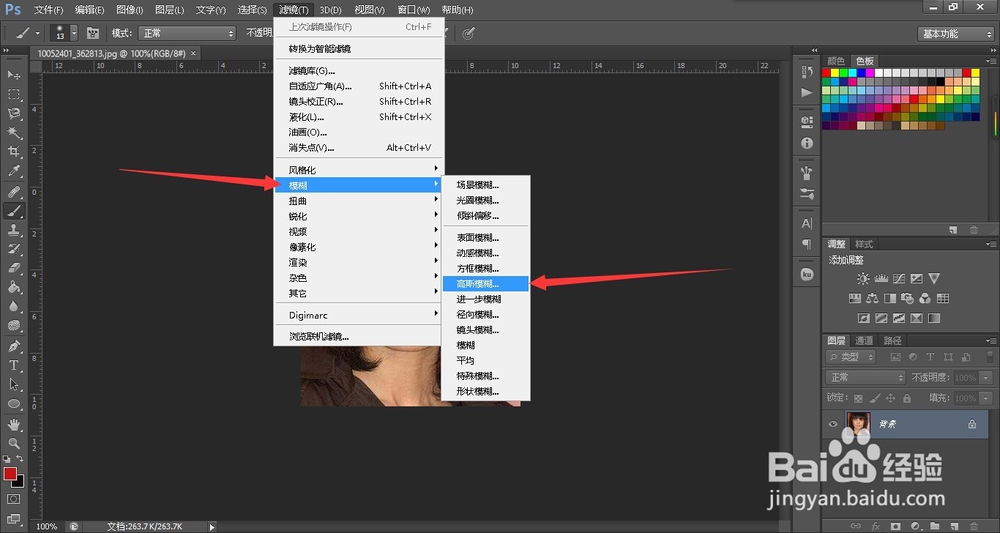Viewport: 1000px width, 533px height.
Task: Open the 图像(I) menu
Action: point(130,10)
